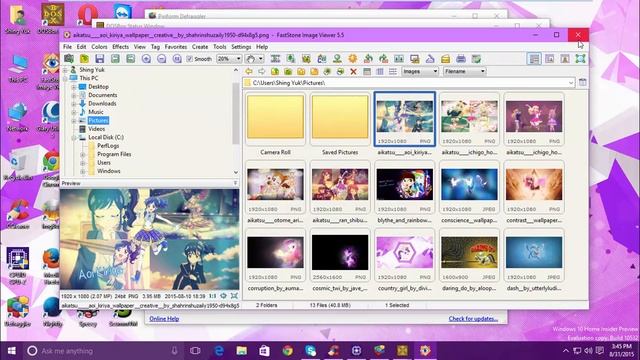Switch to details view columns icon
This screenshot has height=360, width=640.
click(x=380, y=71)
